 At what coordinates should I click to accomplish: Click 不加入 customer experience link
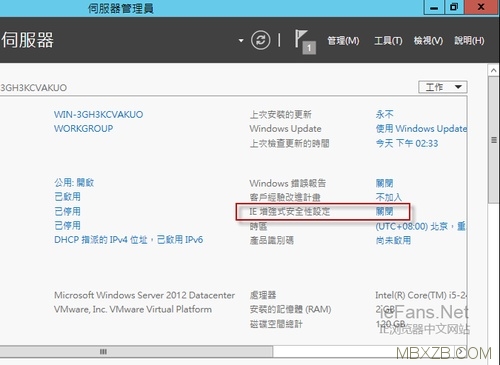(x=389, y=197)
